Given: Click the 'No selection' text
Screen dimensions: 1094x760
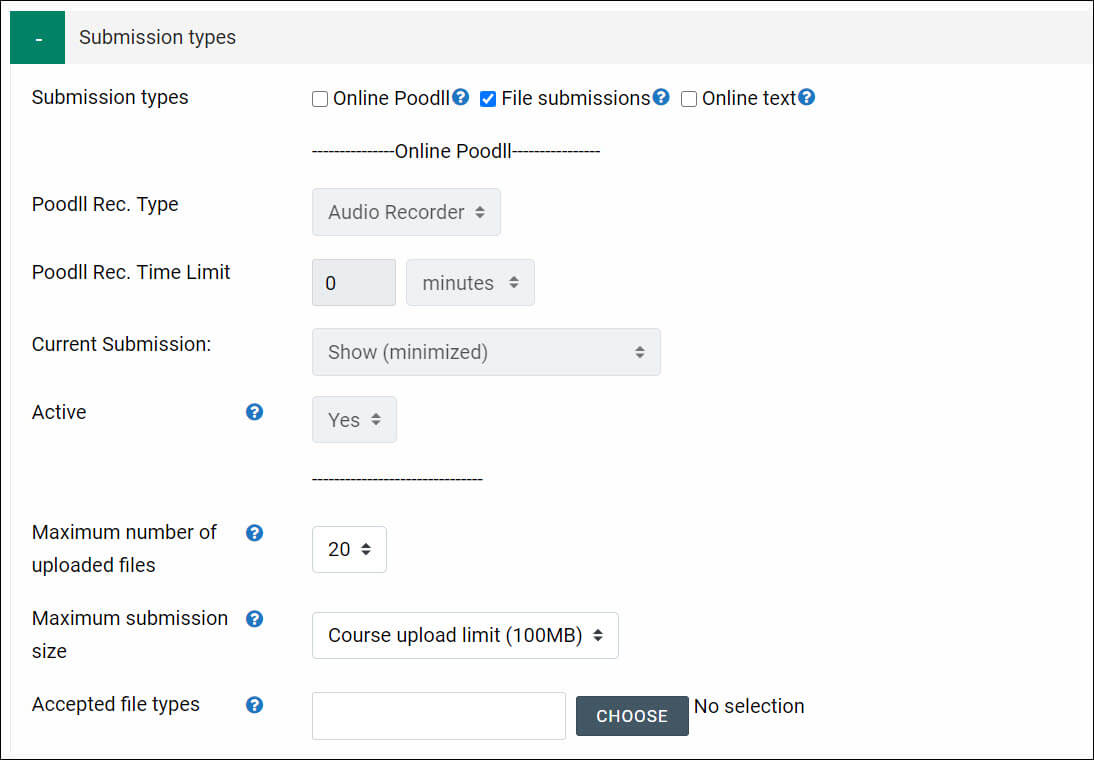Looking at the screenshot, I should 749,706.
